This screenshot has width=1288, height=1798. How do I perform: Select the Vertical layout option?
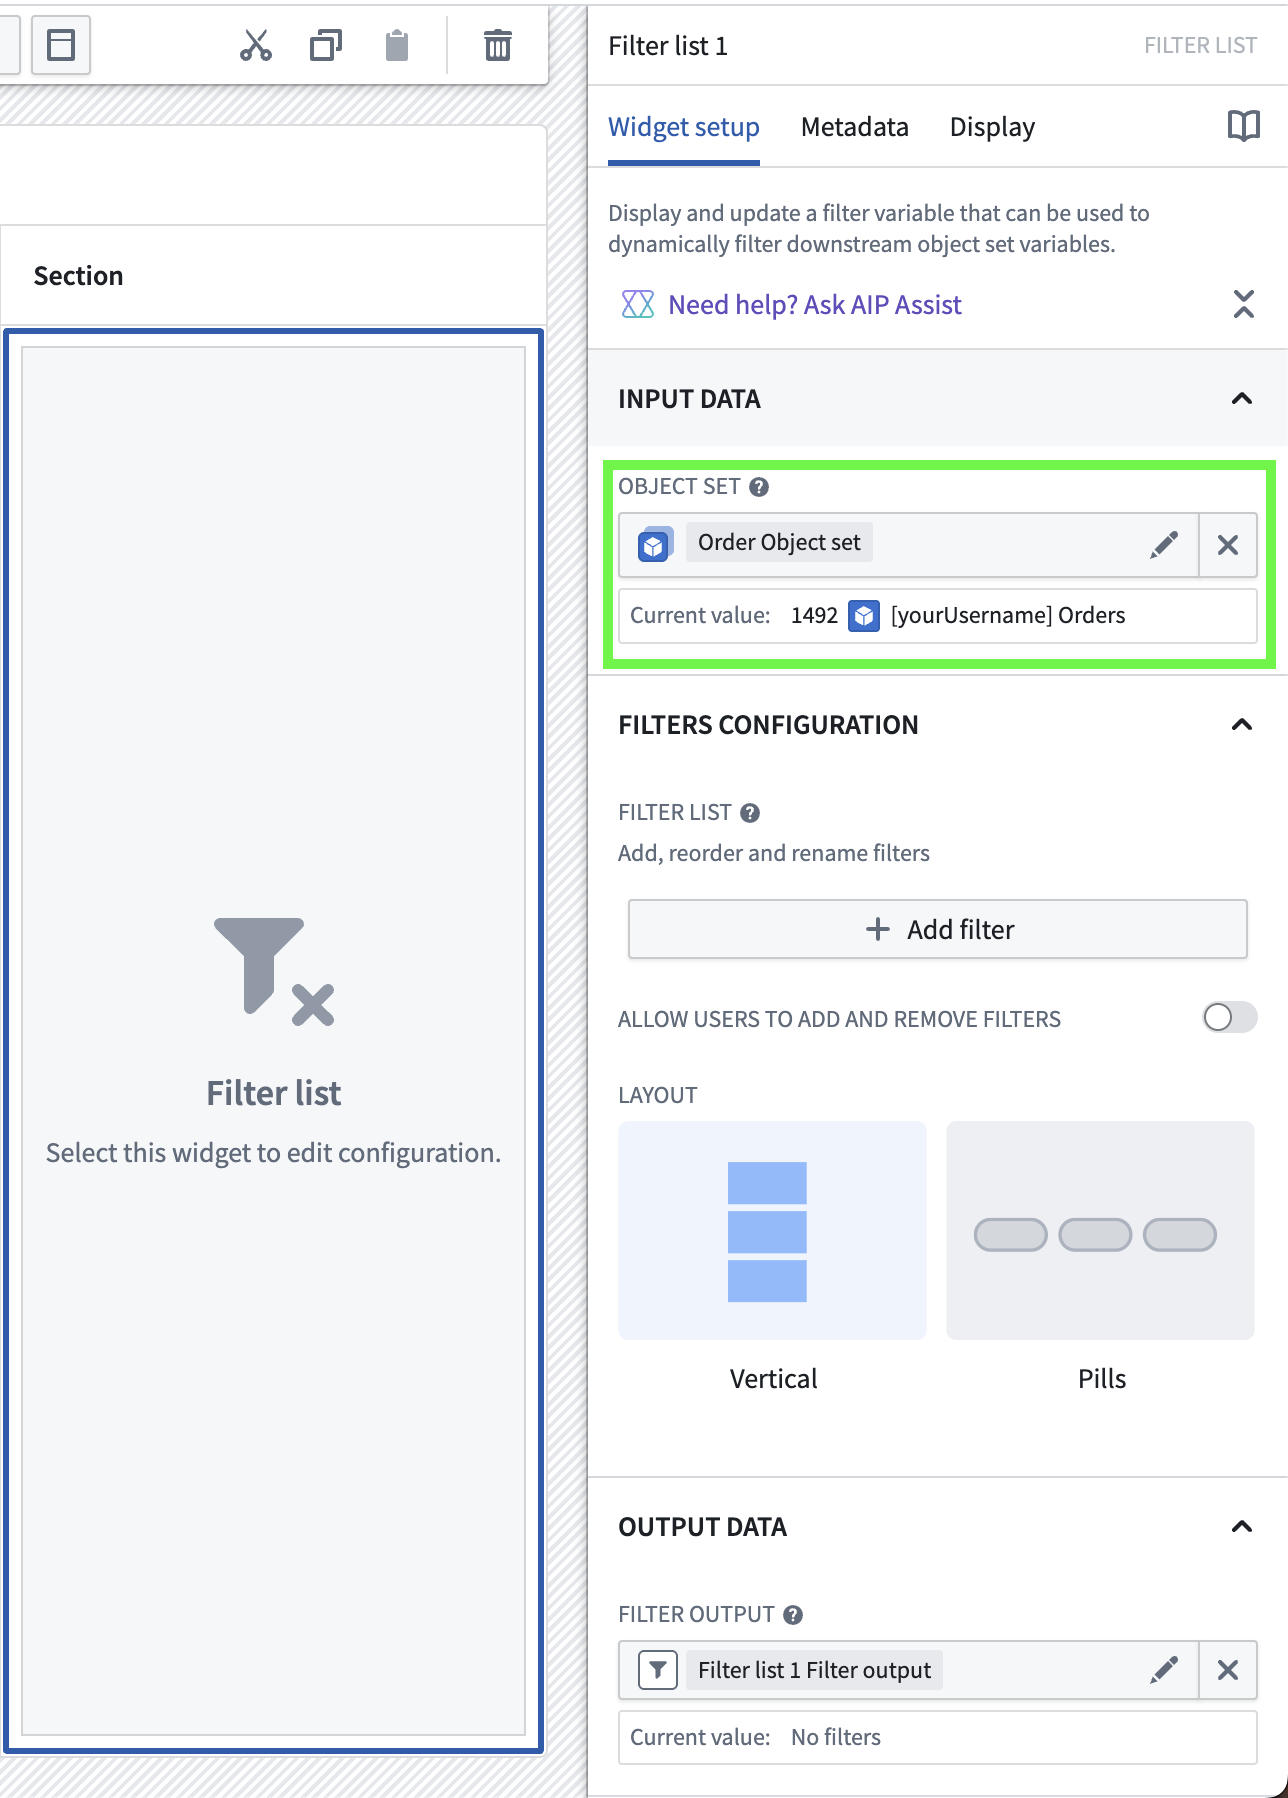pyautogui.click(x=772, y=1231)
